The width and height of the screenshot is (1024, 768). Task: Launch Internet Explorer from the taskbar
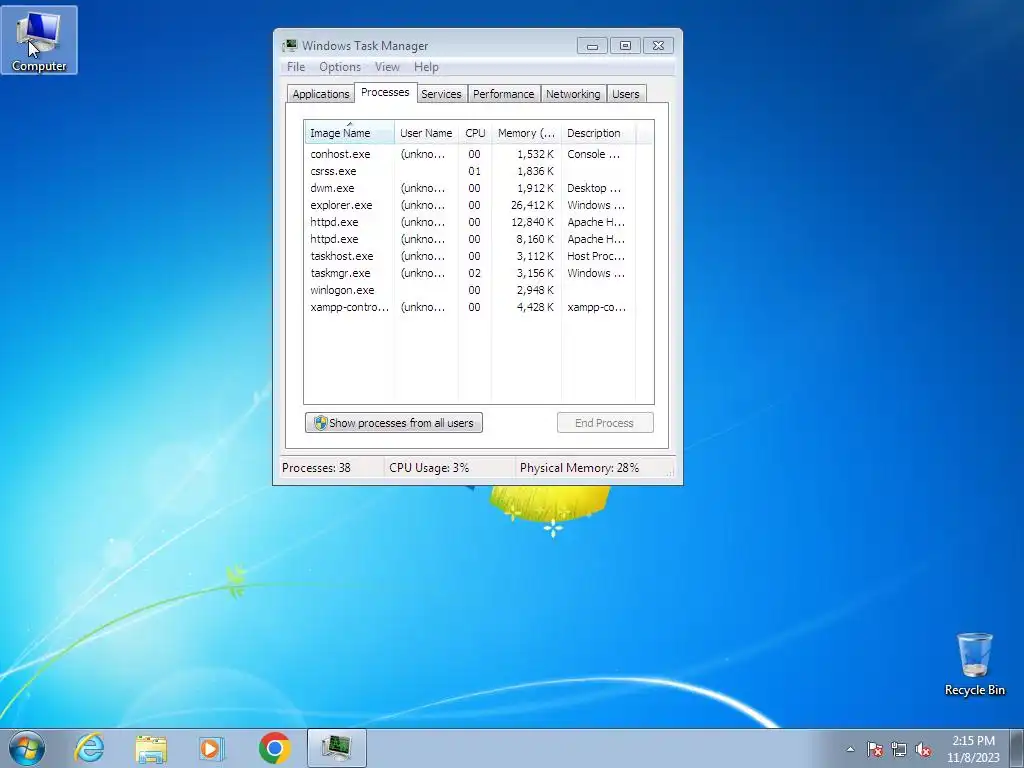click(89, 748)
